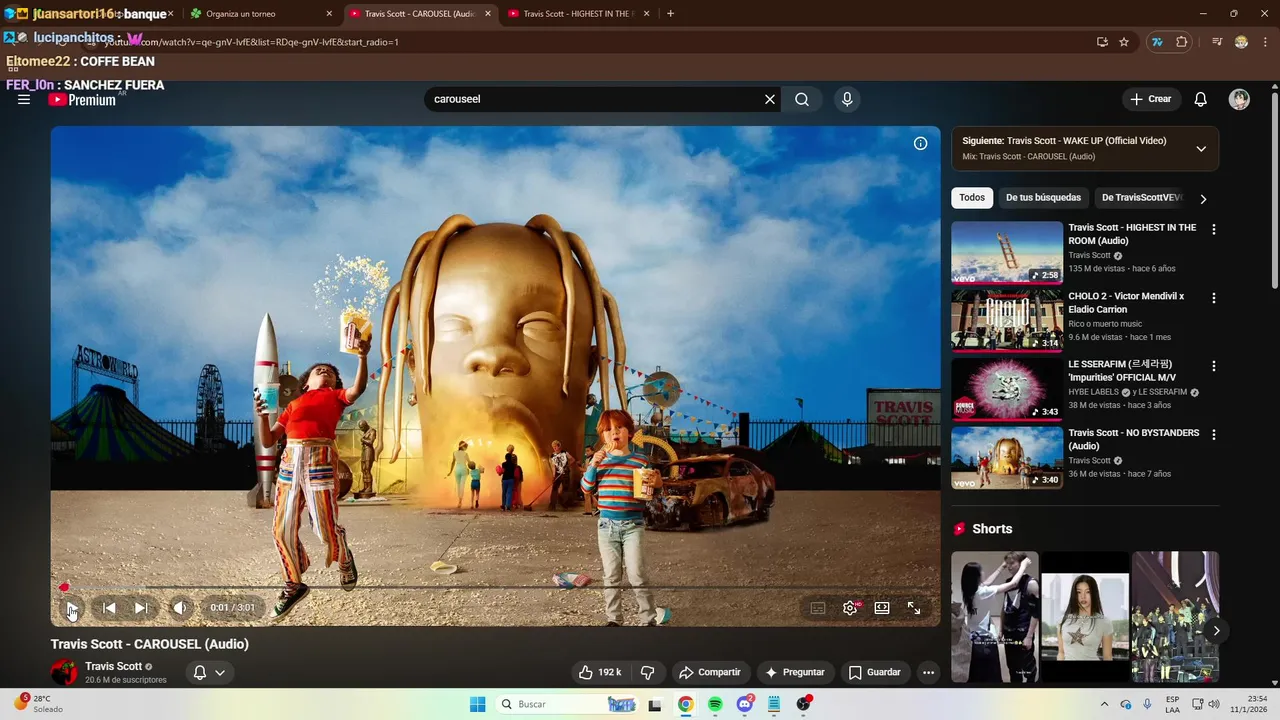This screenshot has height=720, width=1280.
Task: Open weather widget showing 28°C
Action: point(38,704)
